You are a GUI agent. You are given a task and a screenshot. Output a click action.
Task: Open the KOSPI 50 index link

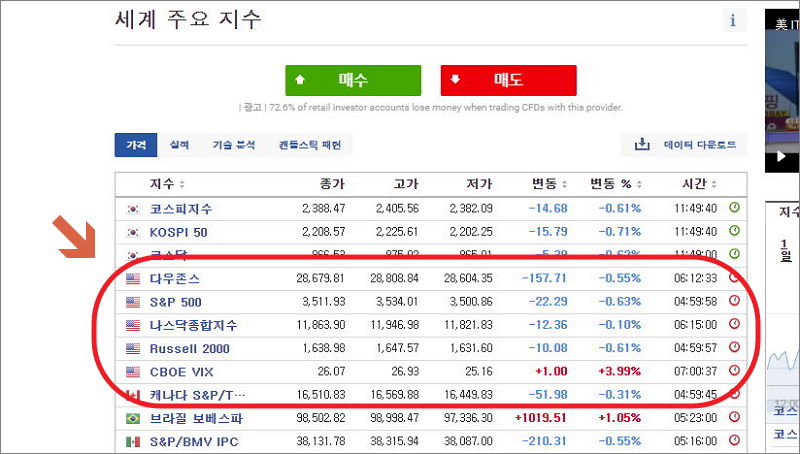(x=178, y=232)
